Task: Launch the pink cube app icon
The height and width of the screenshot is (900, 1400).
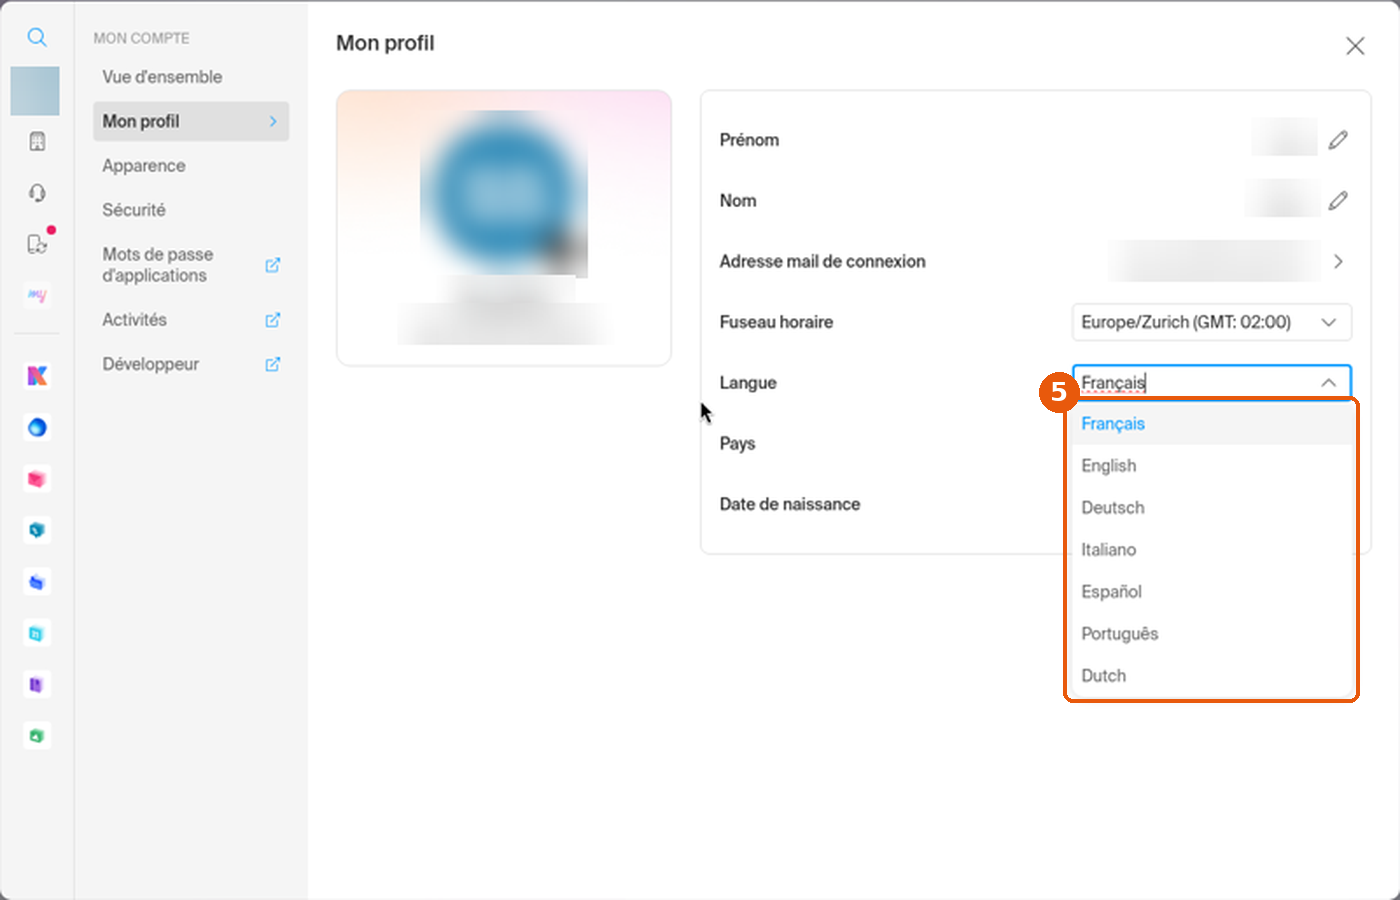Action: 37,479
